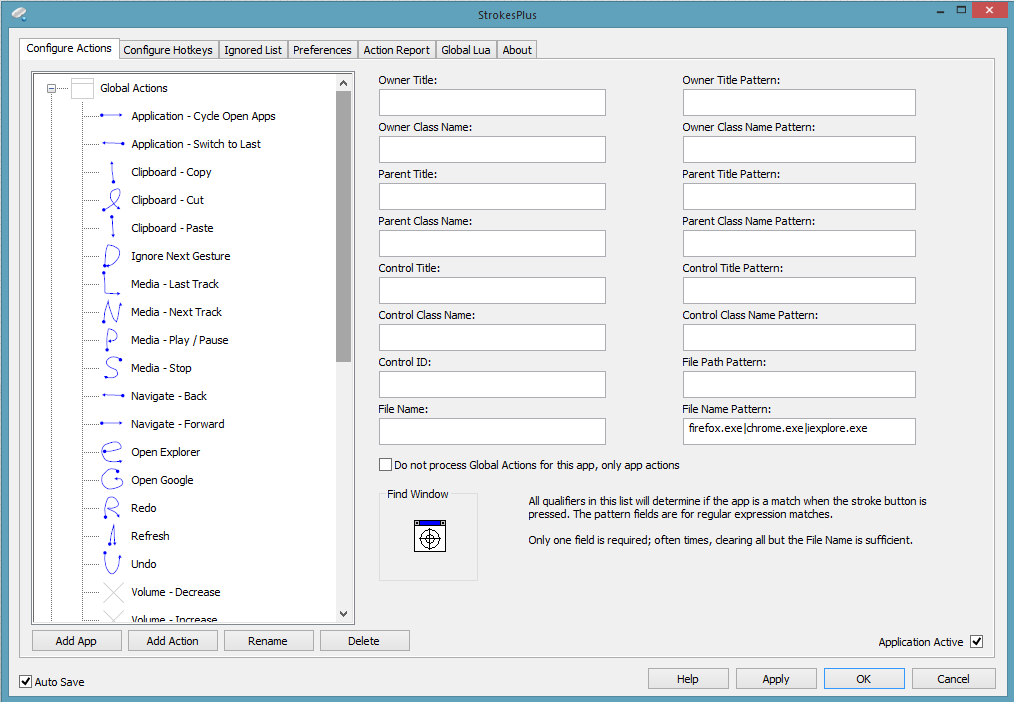Click the Clipboard Copy gesture icon
Image resolution: width=1014 pixels, height=702 pixels.
click(111, 172)
